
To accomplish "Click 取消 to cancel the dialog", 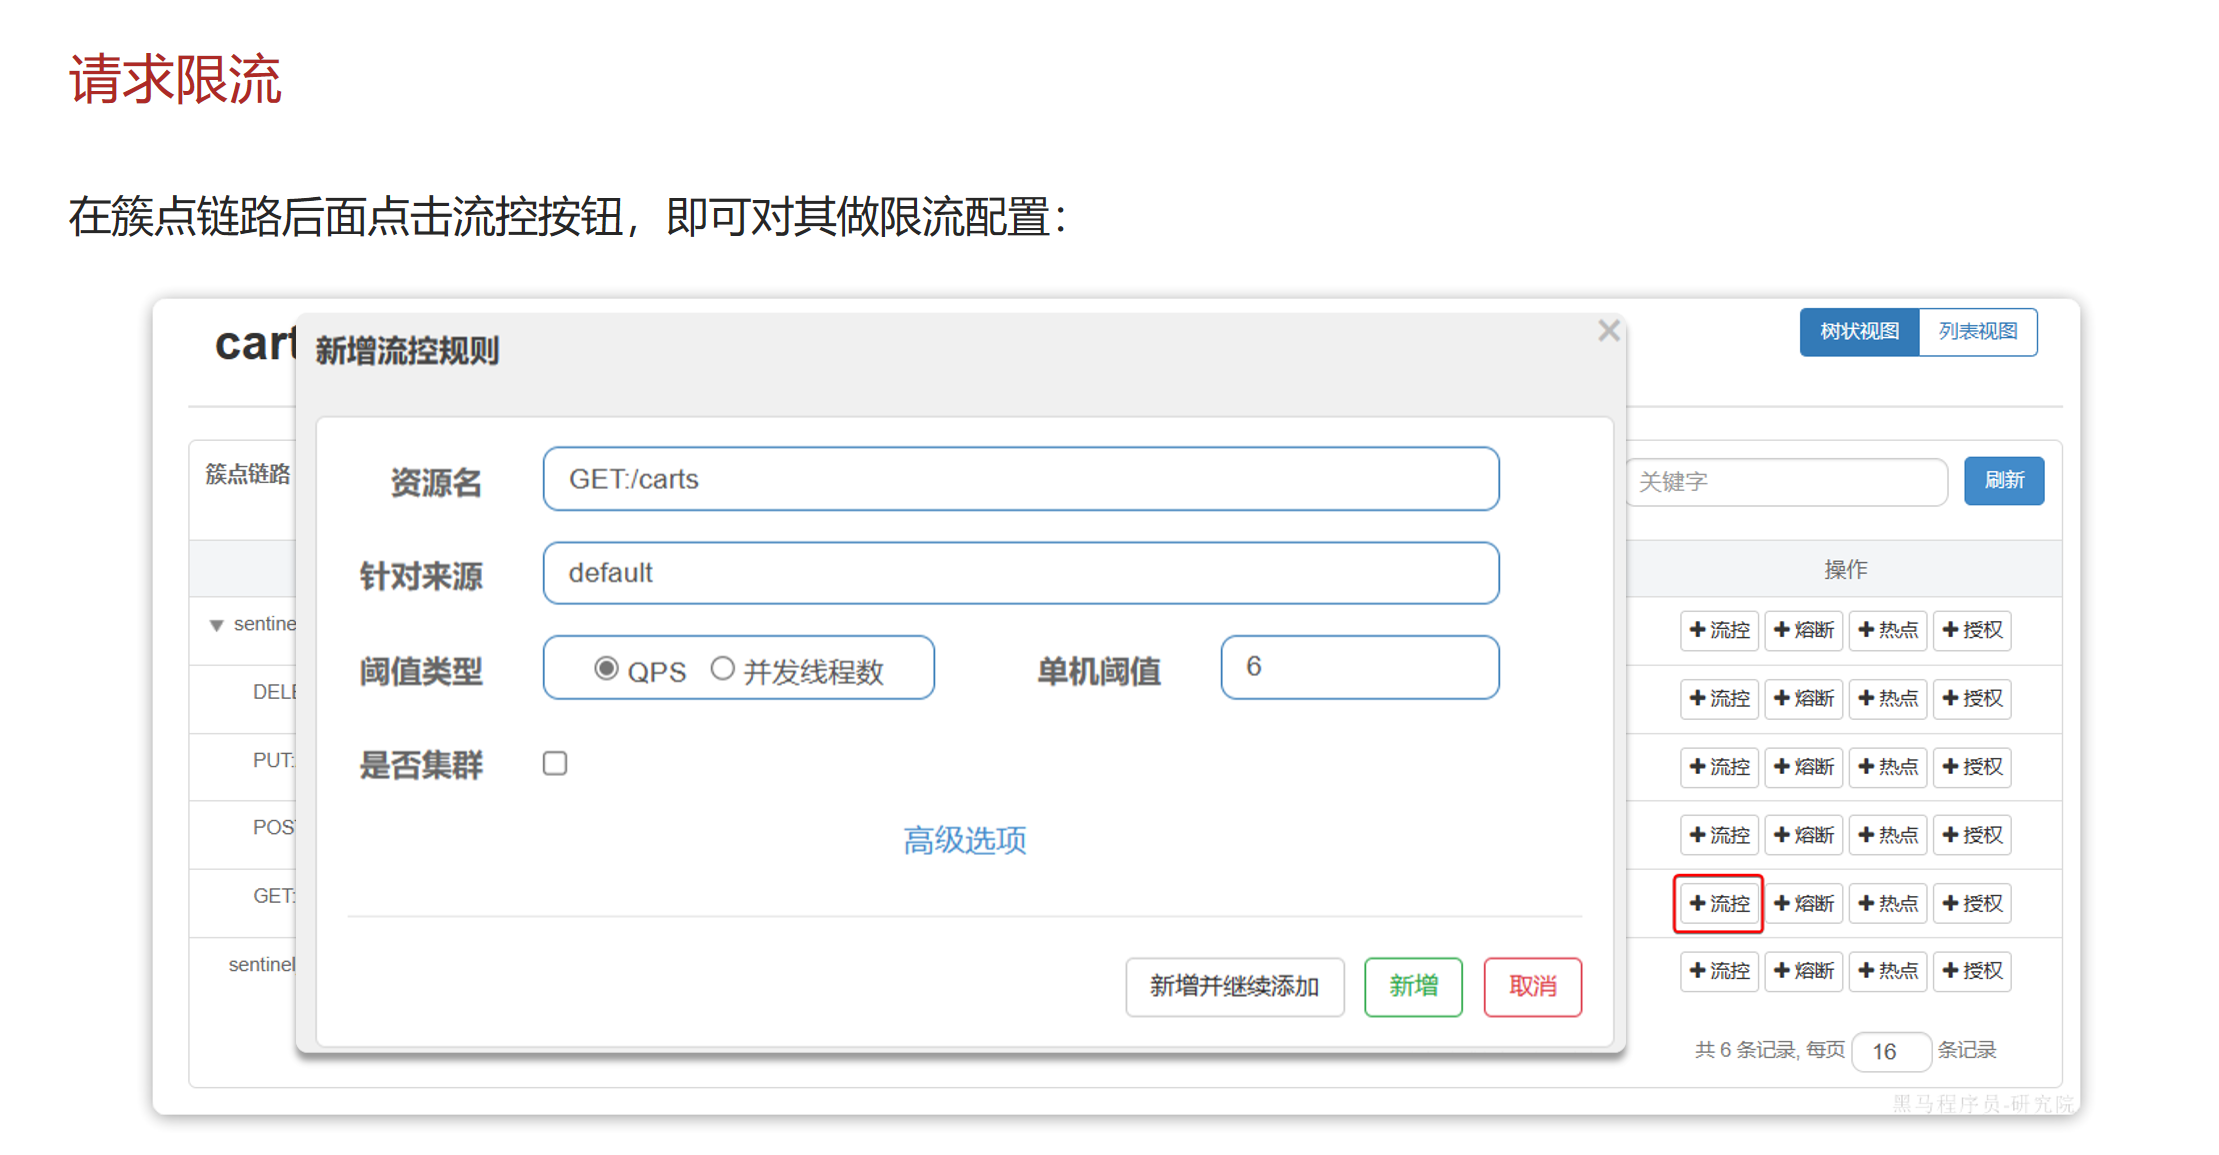I will pyautogui.click(x=1532, y=987).
